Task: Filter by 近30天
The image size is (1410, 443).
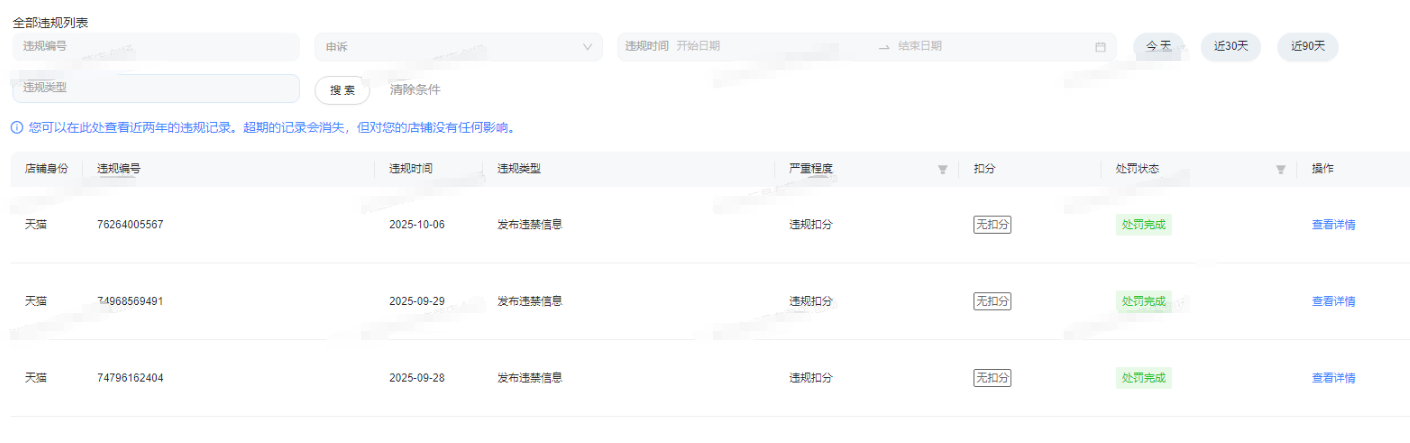Action: (x=1231, y=47)
